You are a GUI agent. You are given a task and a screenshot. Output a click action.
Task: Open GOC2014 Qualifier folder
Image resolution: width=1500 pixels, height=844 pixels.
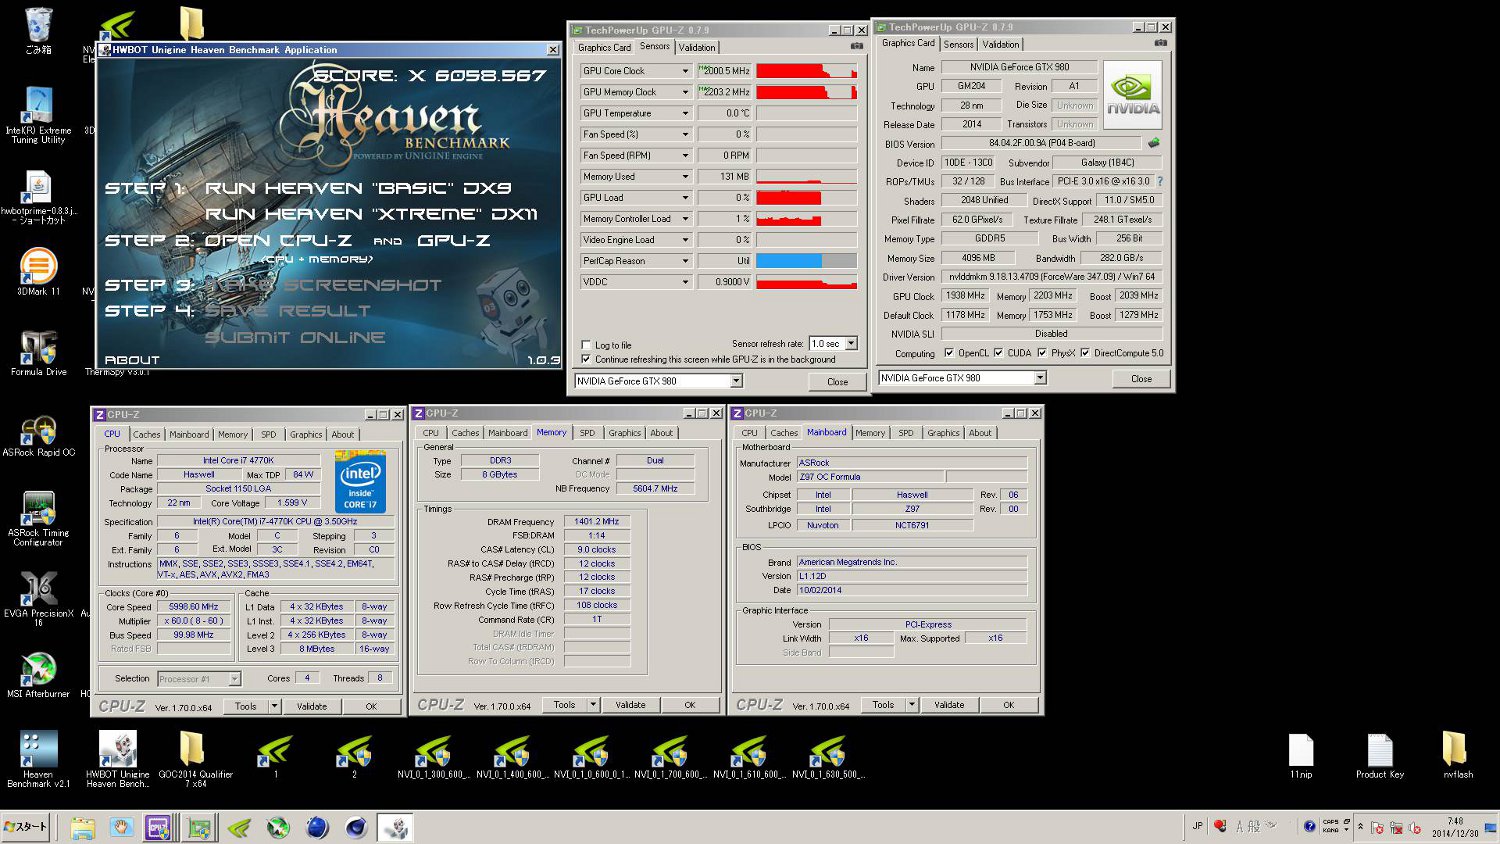[195, 758]
